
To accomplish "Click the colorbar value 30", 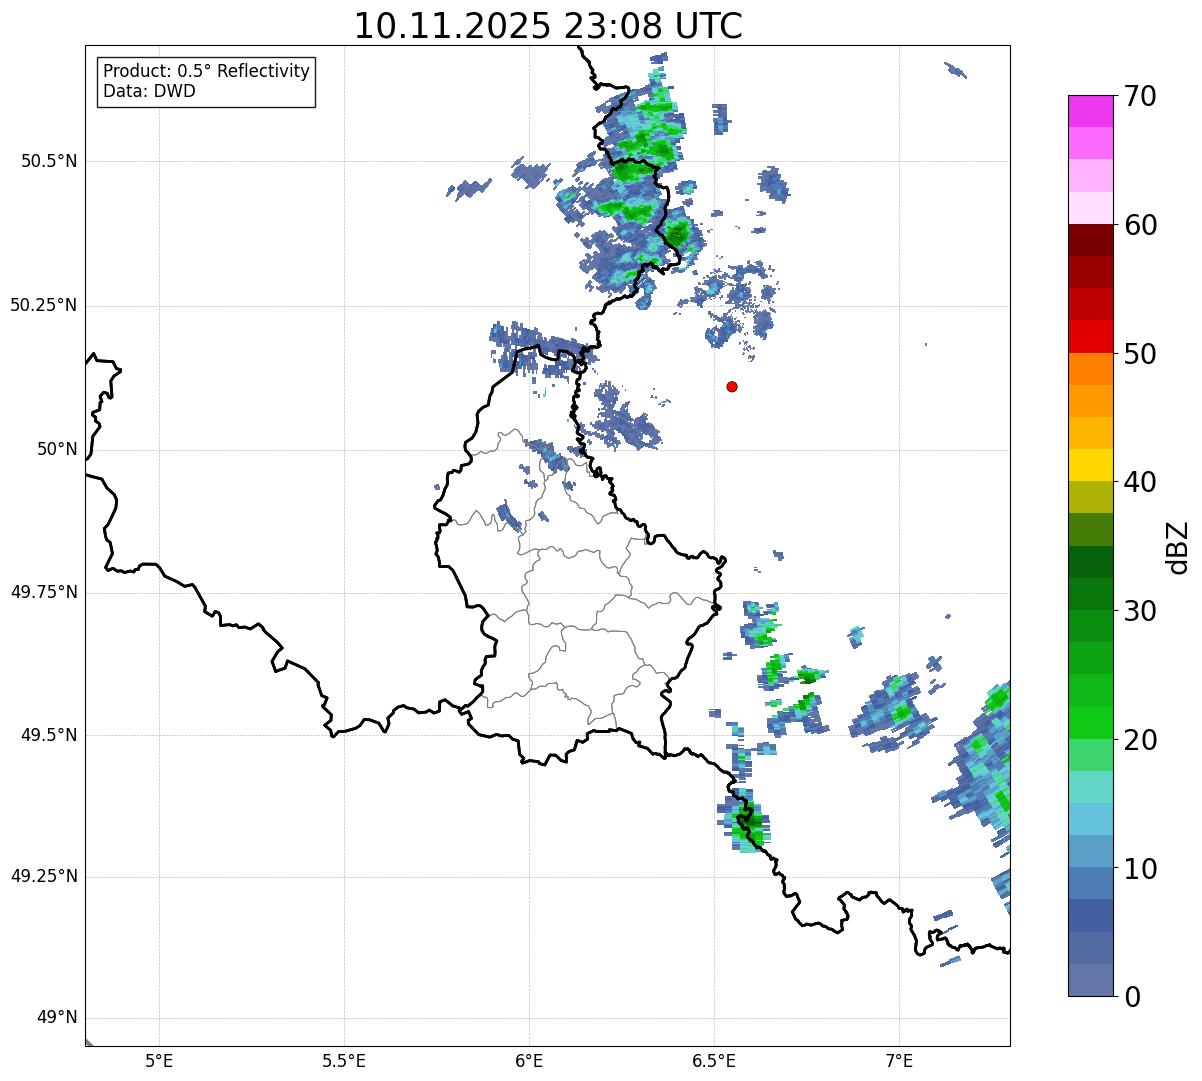I will 1140,611.
